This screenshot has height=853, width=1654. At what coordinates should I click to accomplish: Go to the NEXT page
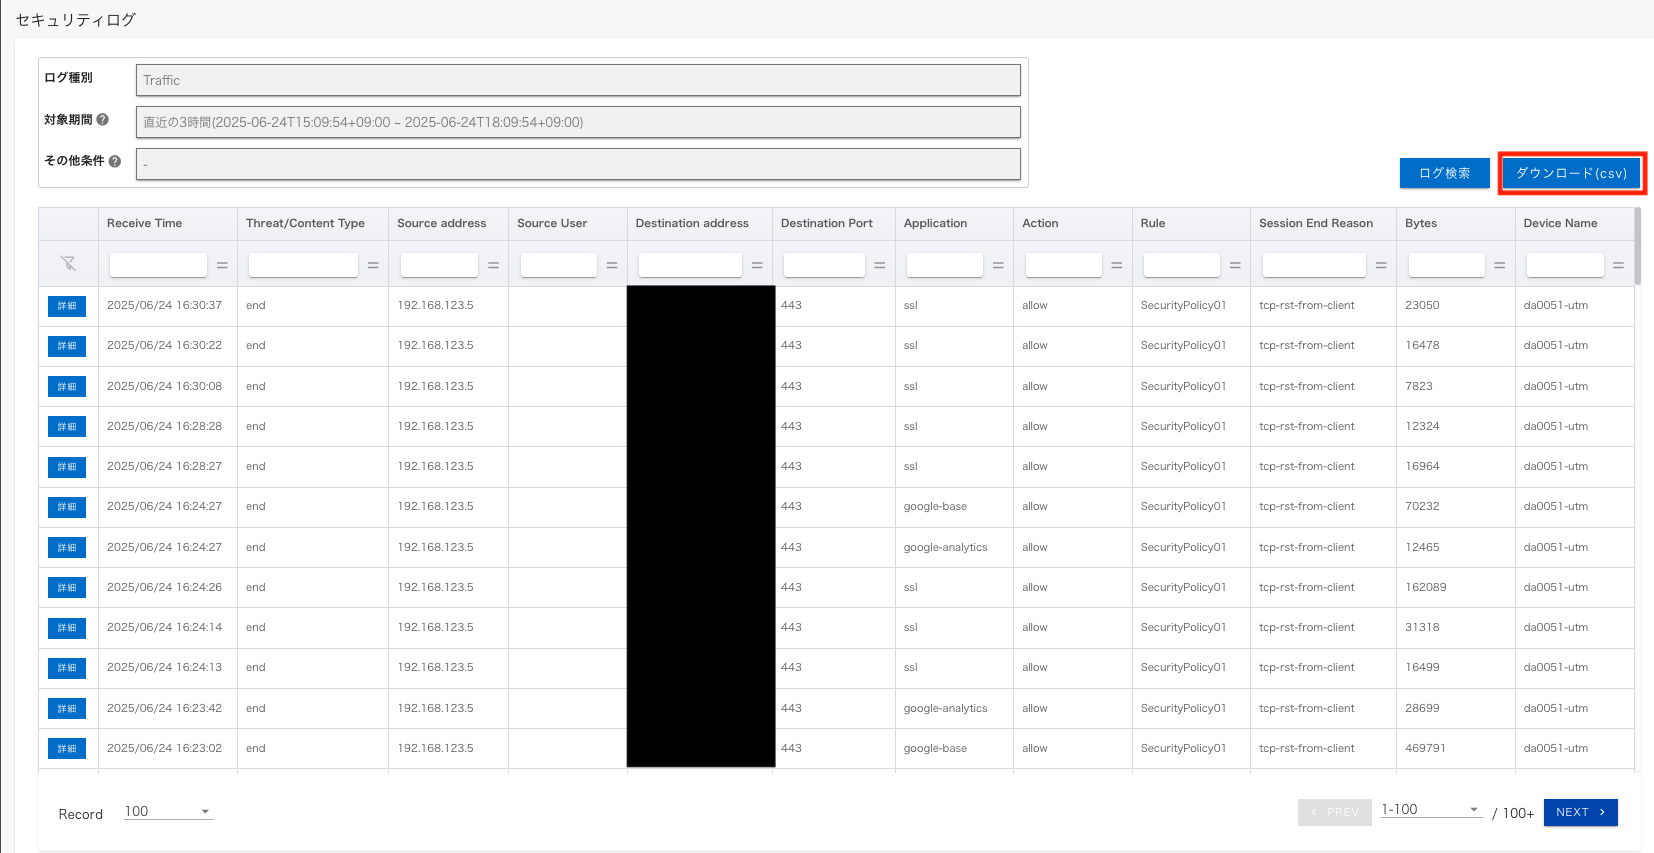[x=1581, y=812]
